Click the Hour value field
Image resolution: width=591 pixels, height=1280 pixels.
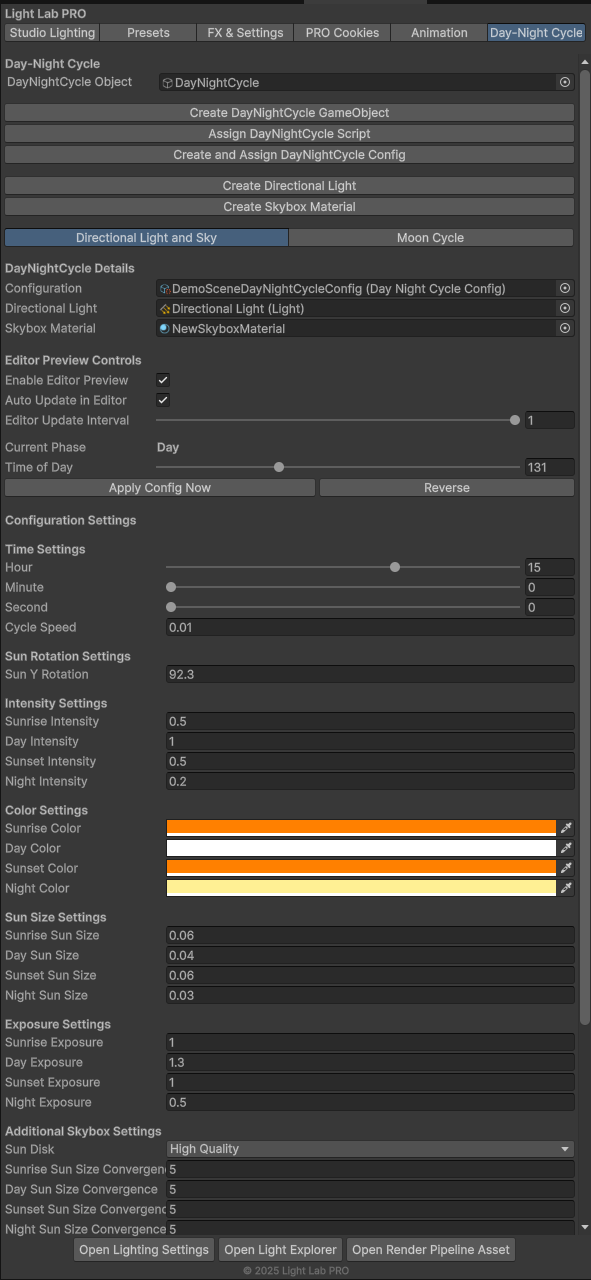coord(550,567)
